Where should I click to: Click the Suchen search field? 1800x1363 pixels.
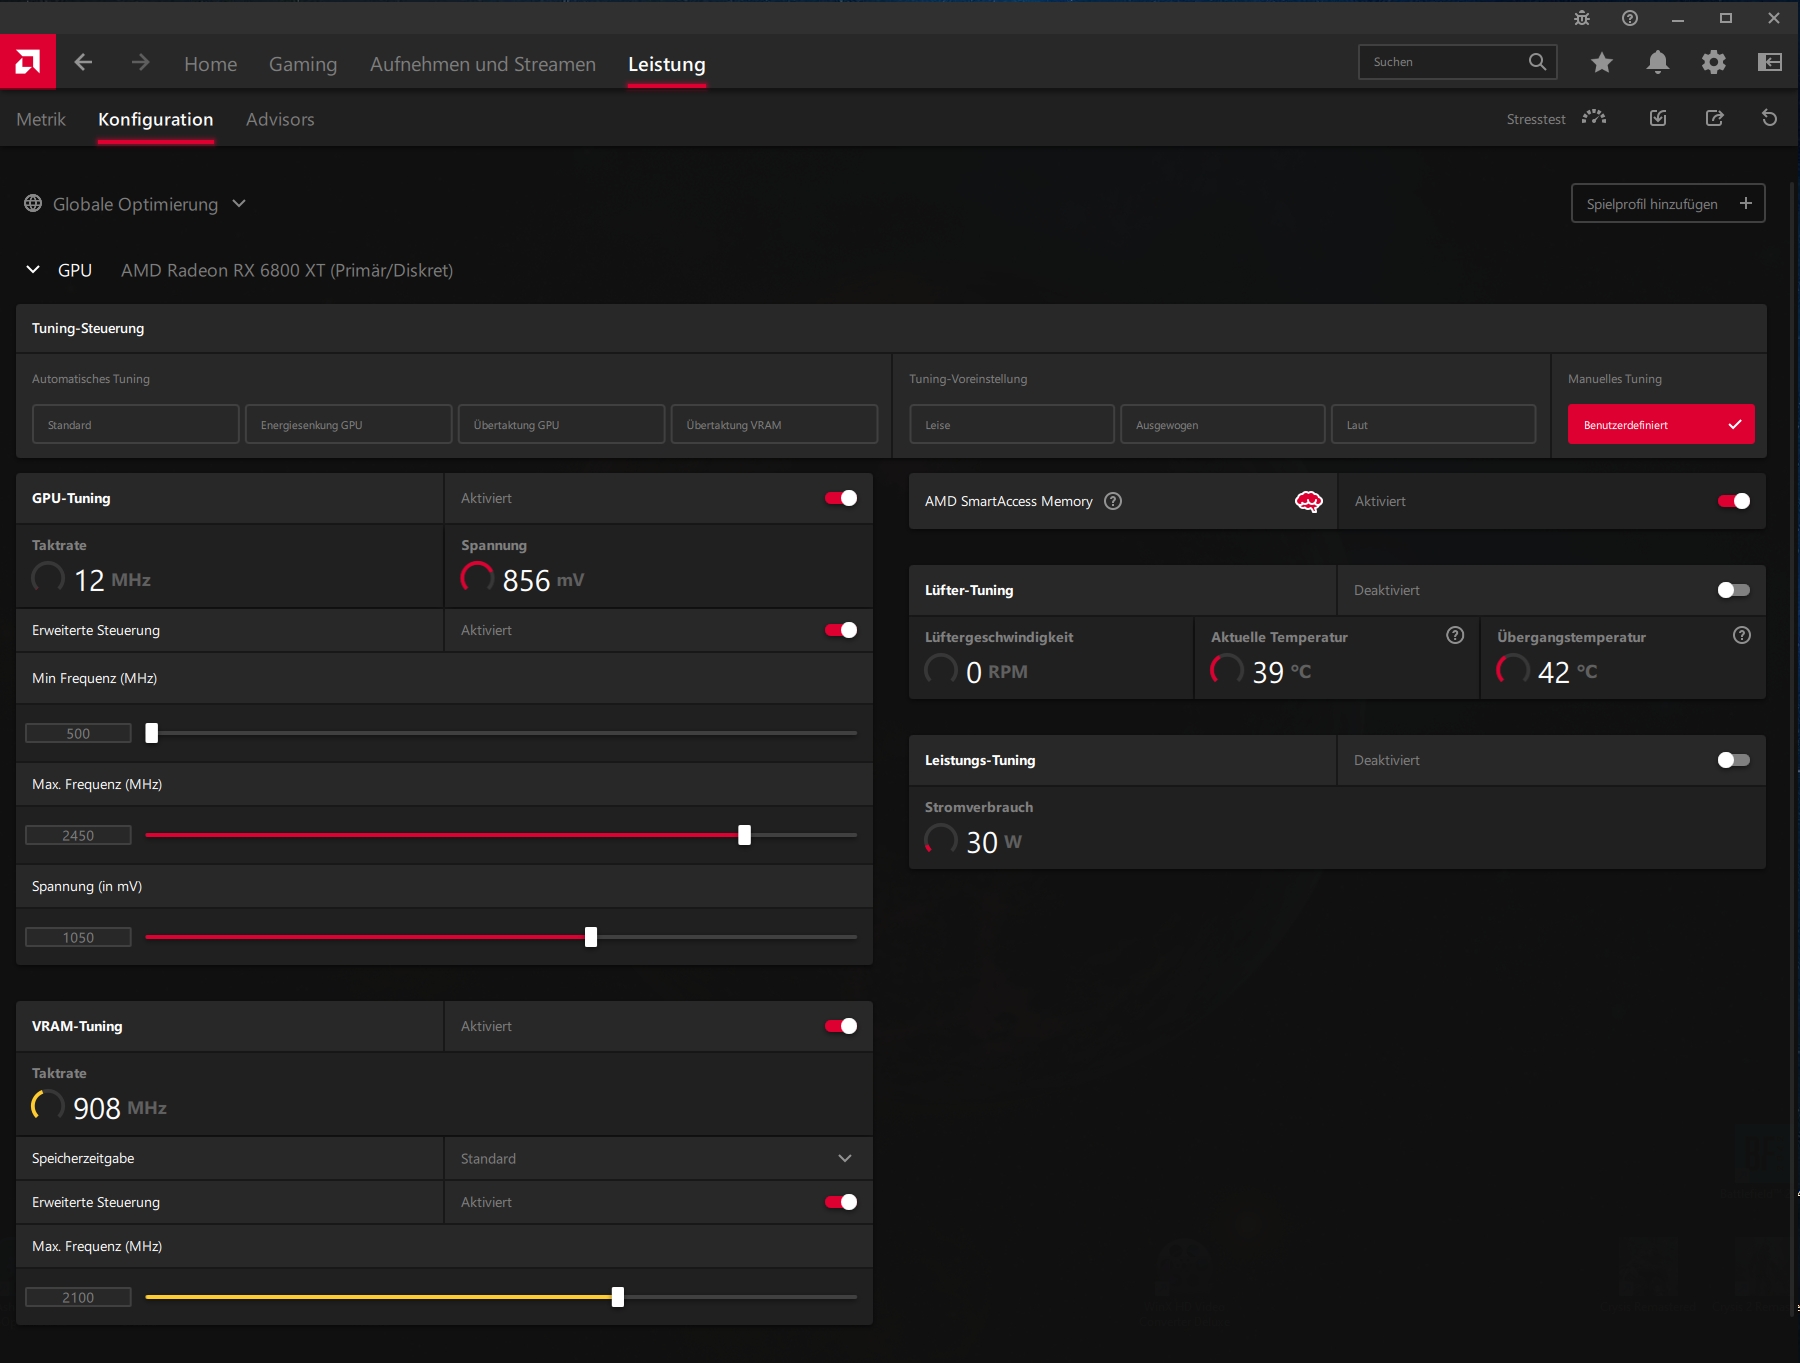click(x=1458, y=62)
